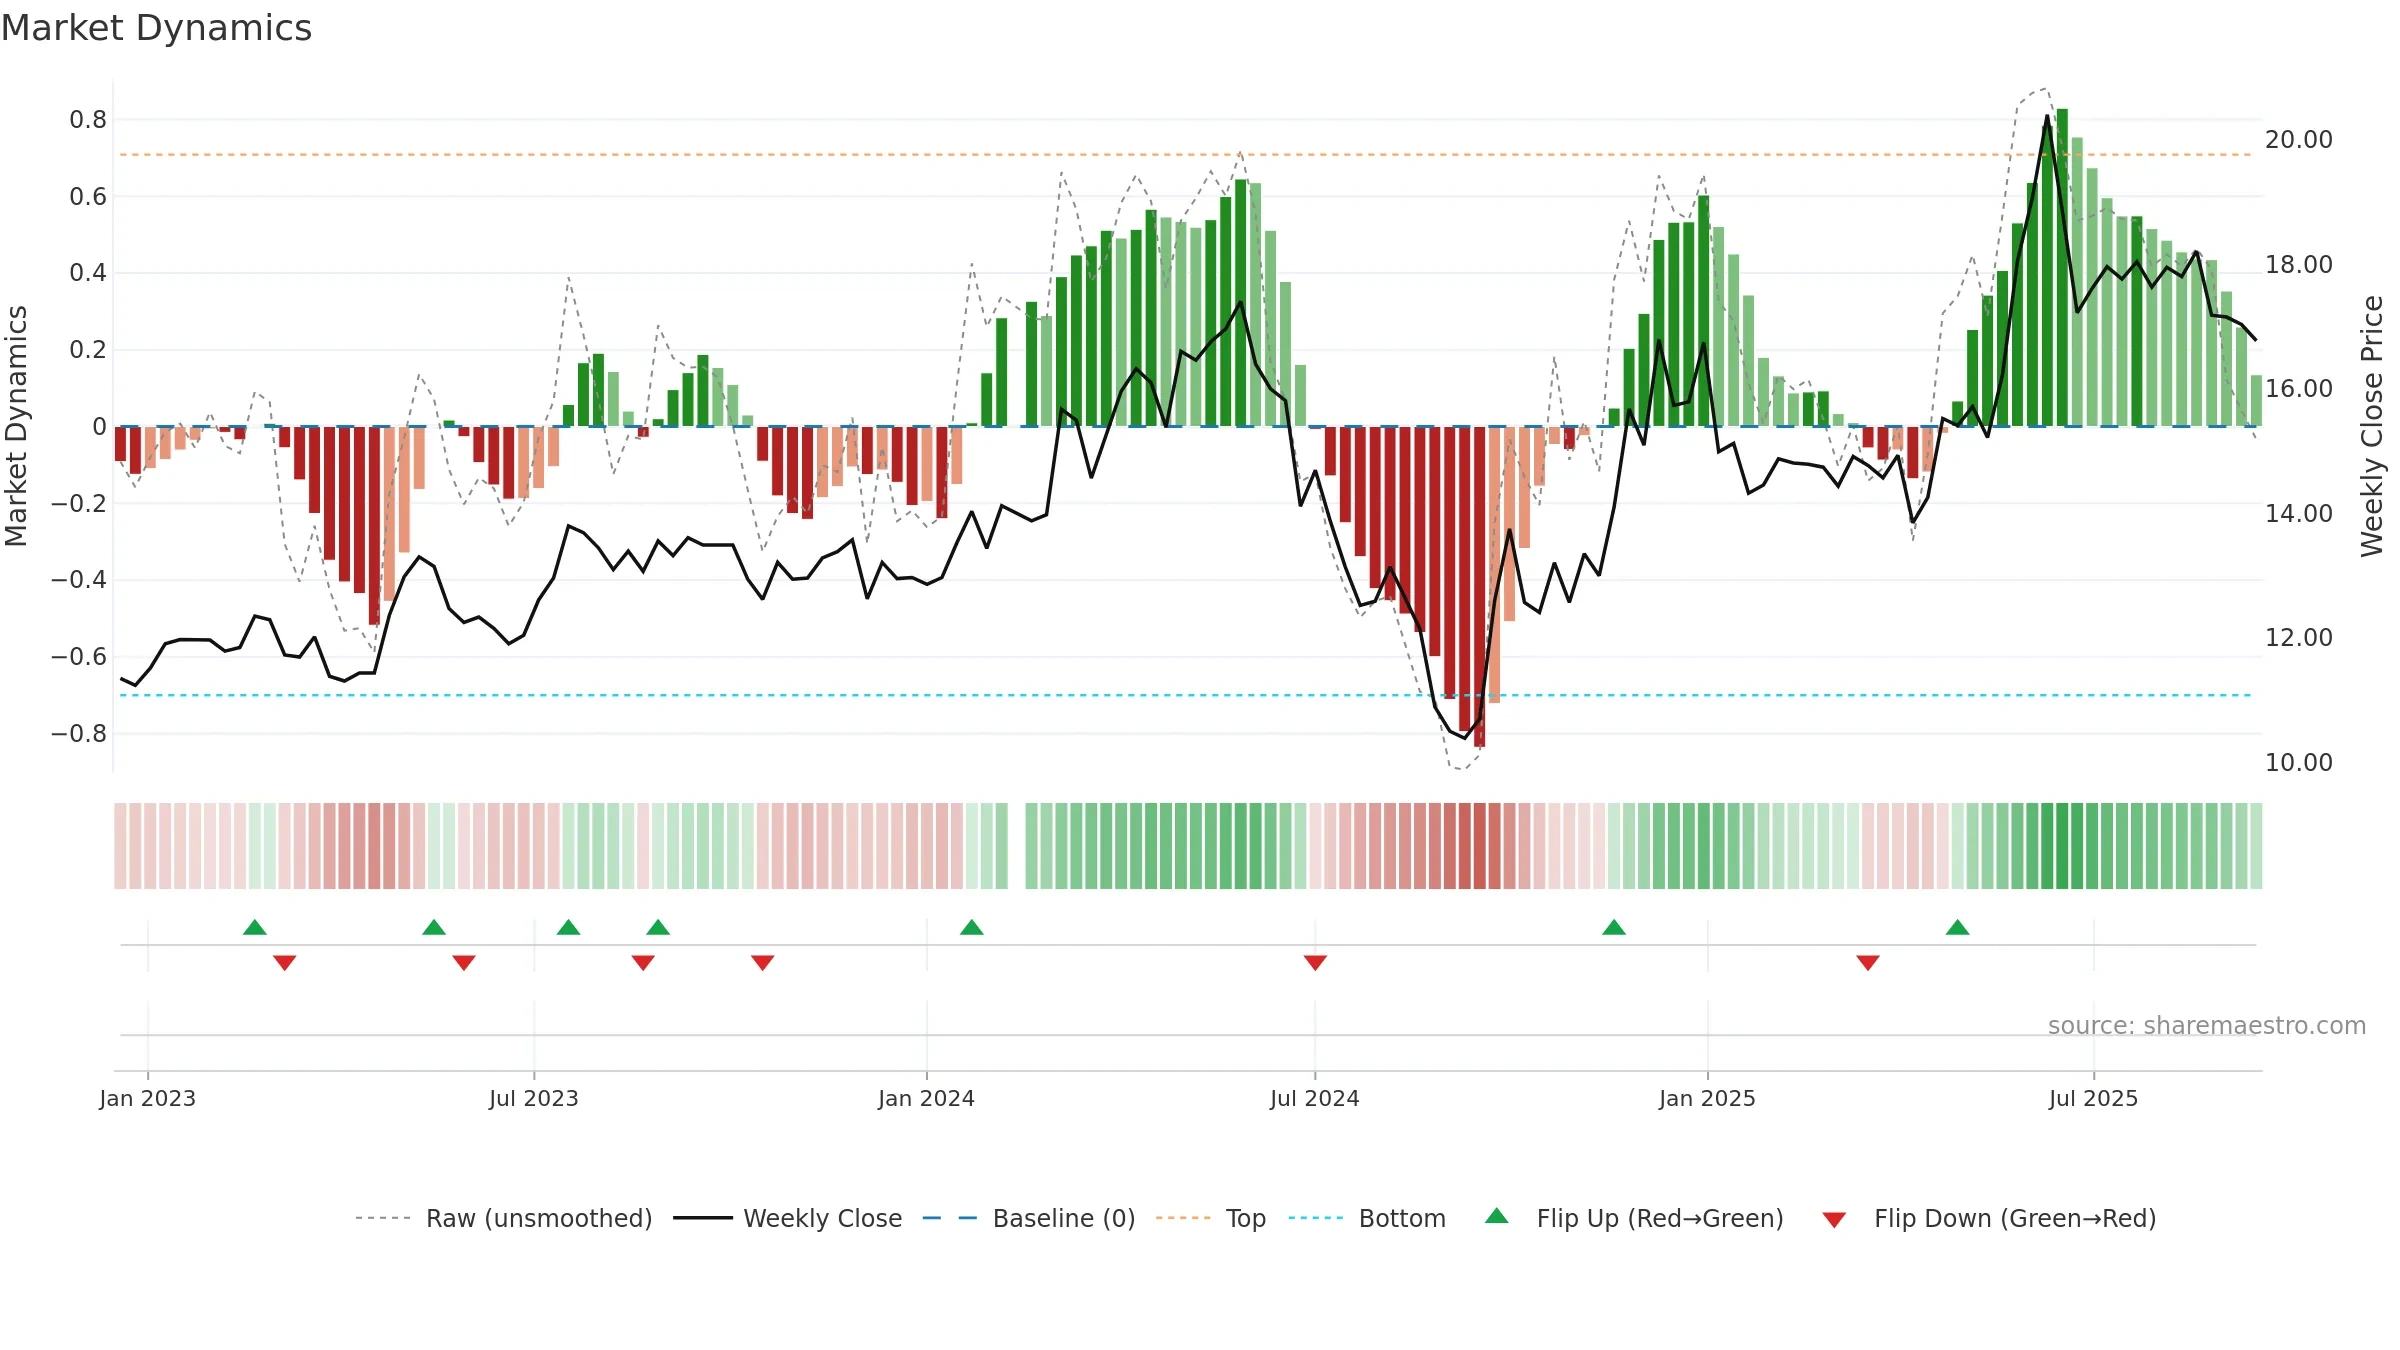The image size is (2400, 1350).
Task: Click the green Flip Up marker in February 2023
Action: point(255,927)
